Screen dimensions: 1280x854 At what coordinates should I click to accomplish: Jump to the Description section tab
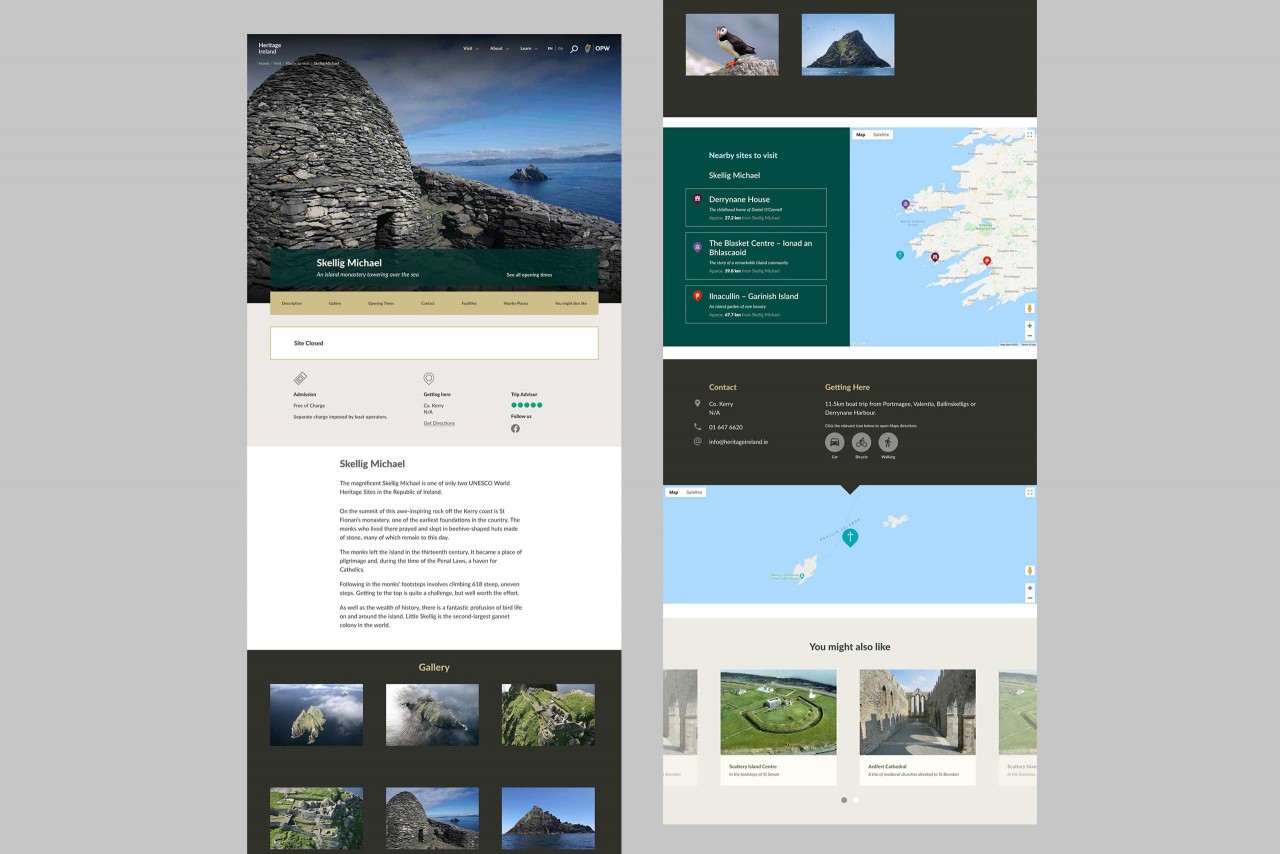(x=292, y=303)
